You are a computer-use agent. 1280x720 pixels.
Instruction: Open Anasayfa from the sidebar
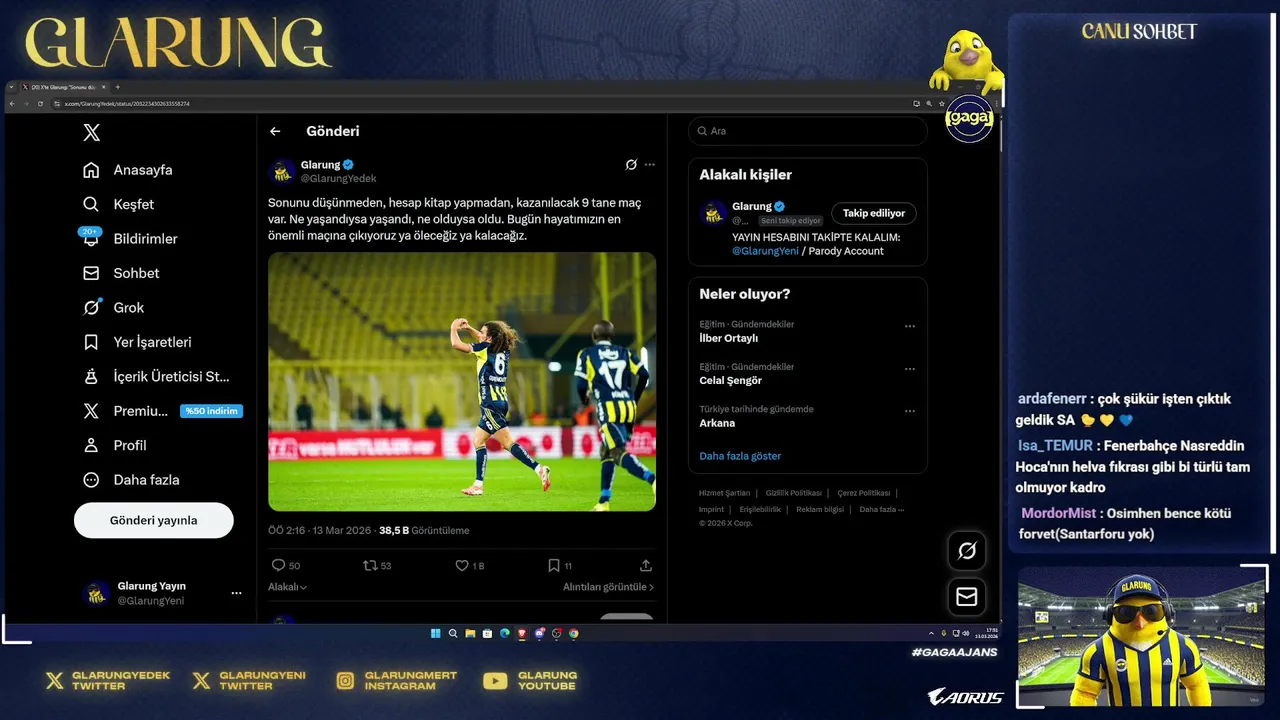pos(127,170)
